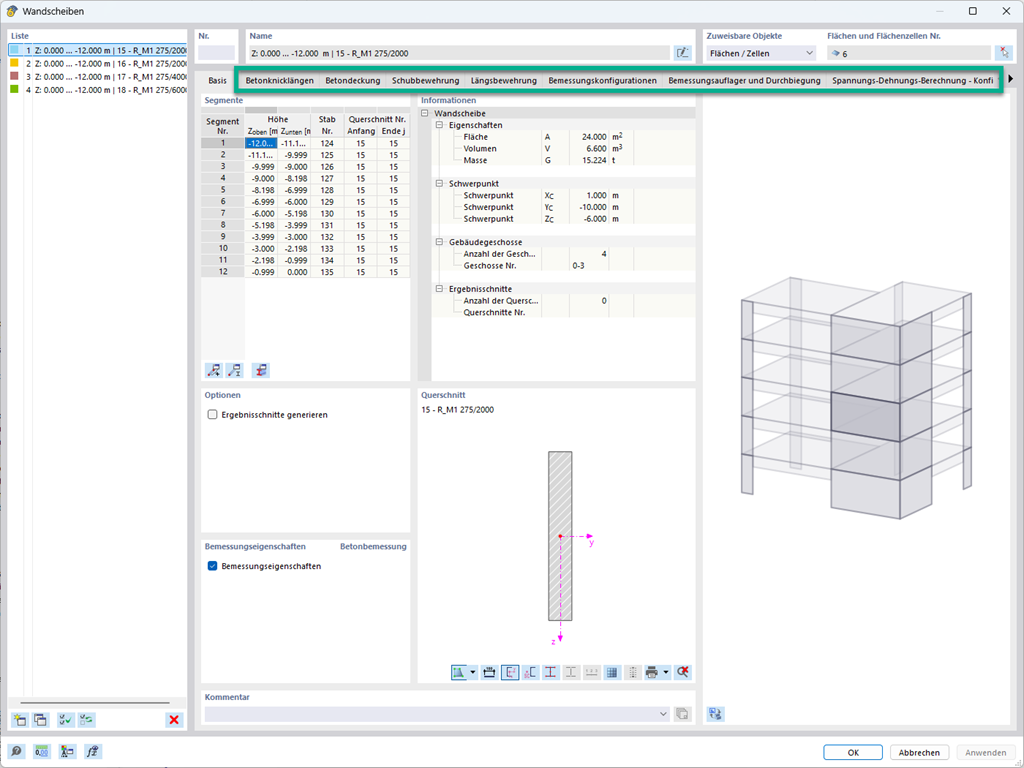The image size is (1024, 768).
Task: Click the first segment tool icon below Segmente table
Action: (214, 370)
